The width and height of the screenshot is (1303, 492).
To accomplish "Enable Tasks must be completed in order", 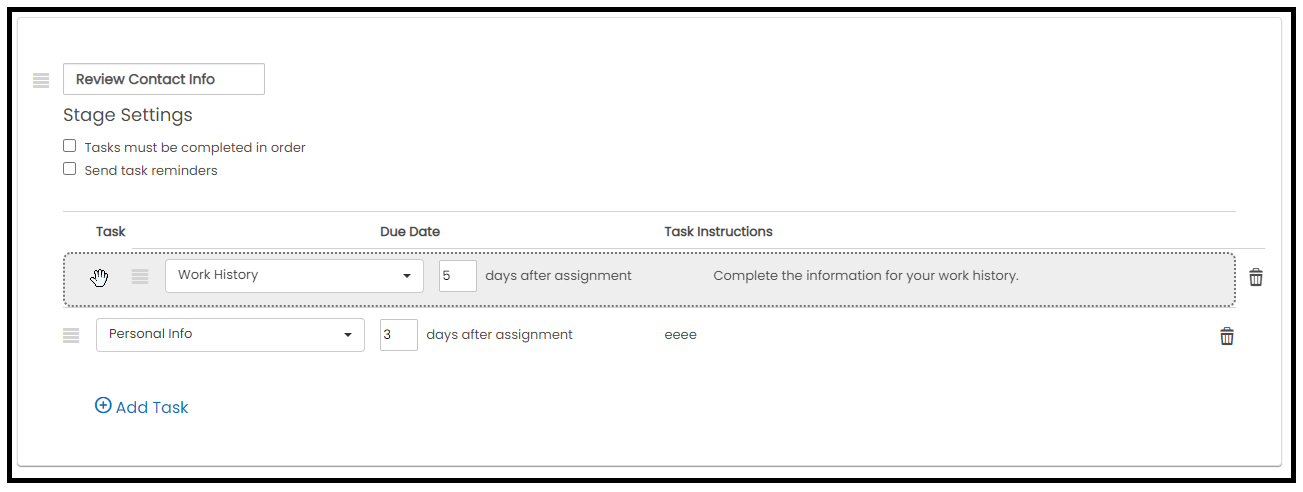I will click(x=70, y=146).
